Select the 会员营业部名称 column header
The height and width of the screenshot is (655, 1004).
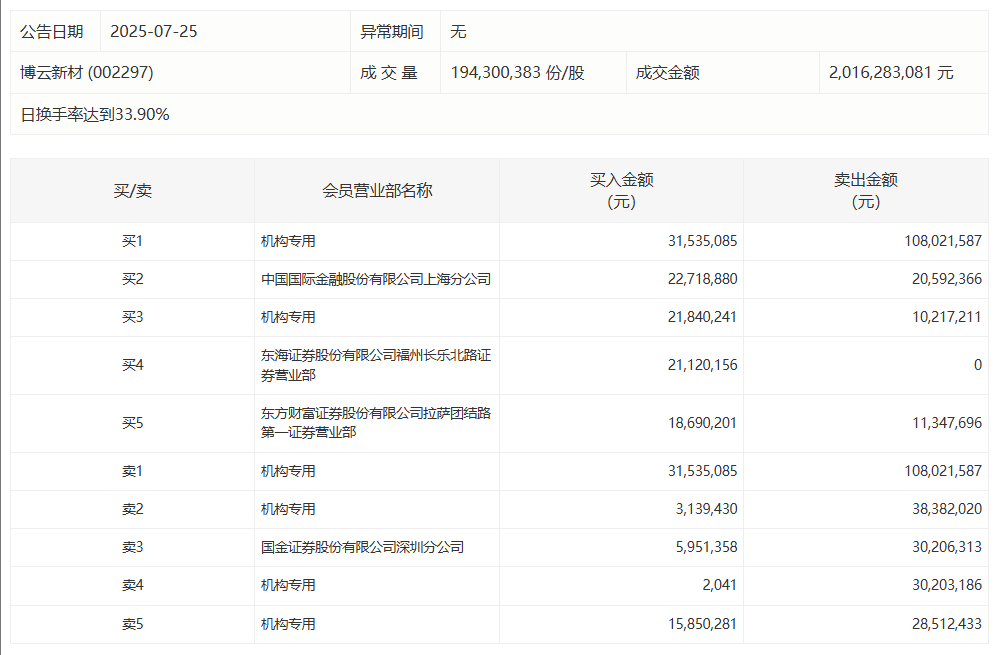tap(377, 190)
